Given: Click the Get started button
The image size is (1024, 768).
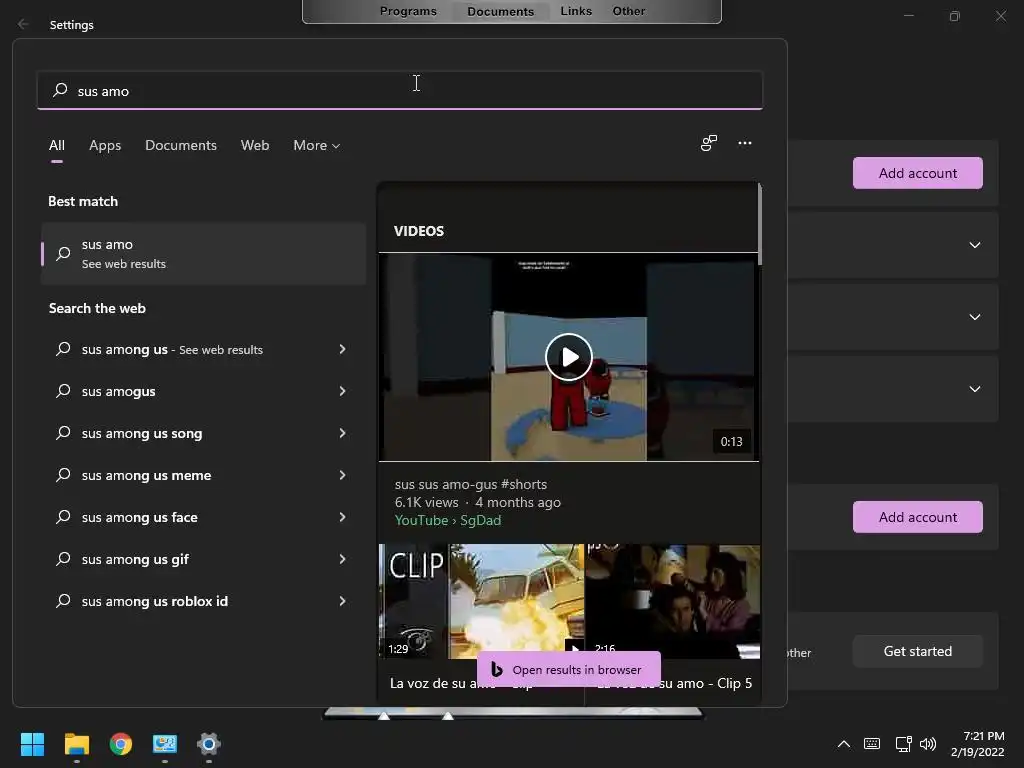Looking at the screenshot, I should [x=918, y=651].
